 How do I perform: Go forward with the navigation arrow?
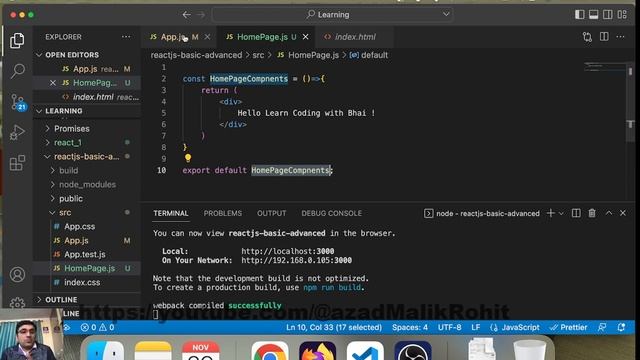point(201,15)
